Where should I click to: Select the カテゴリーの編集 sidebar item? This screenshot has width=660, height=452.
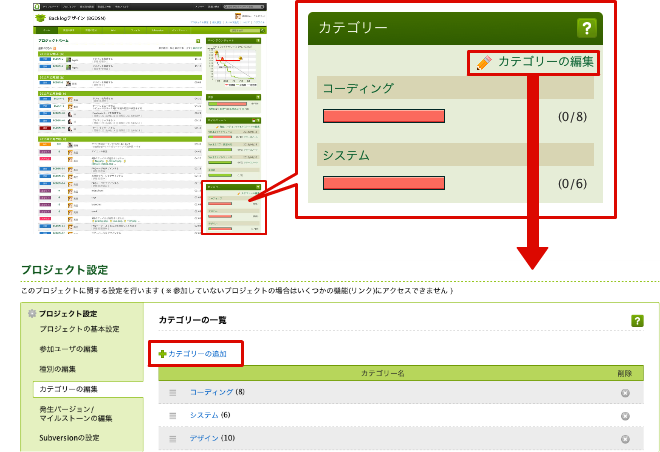(x=88, y=389)
